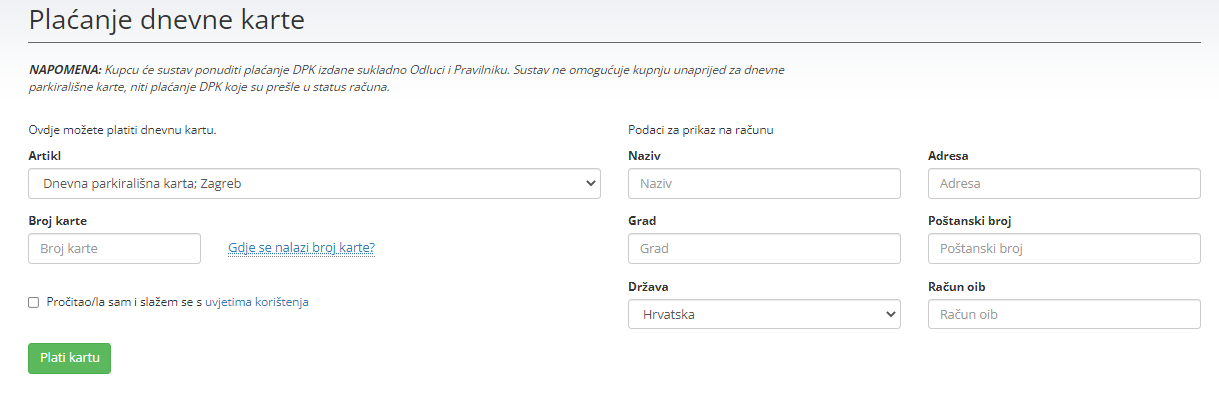
Task: Open the 'uvjetima korištenja' link
Action: (257, 302)
